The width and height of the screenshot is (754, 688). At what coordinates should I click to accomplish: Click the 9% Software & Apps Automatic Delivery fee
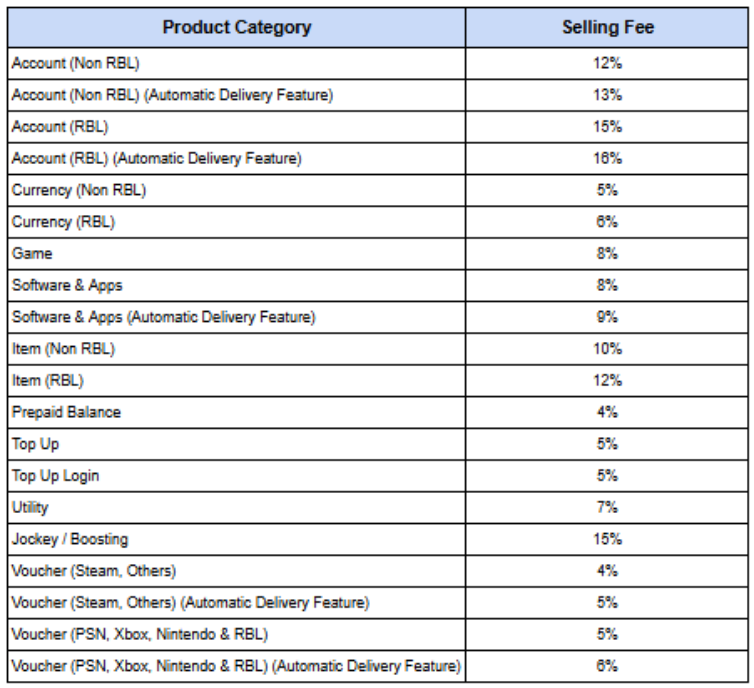(609, 318)
